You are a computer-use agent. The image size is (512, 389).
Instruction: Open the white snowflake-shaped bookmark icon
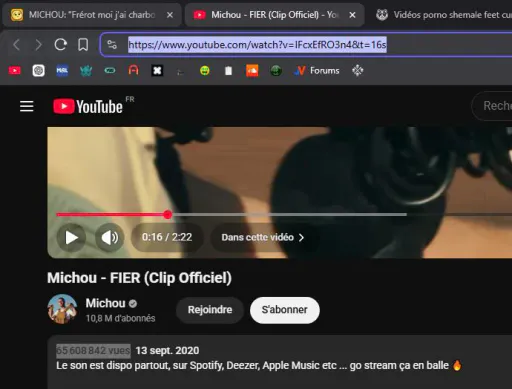pos(358,71)
